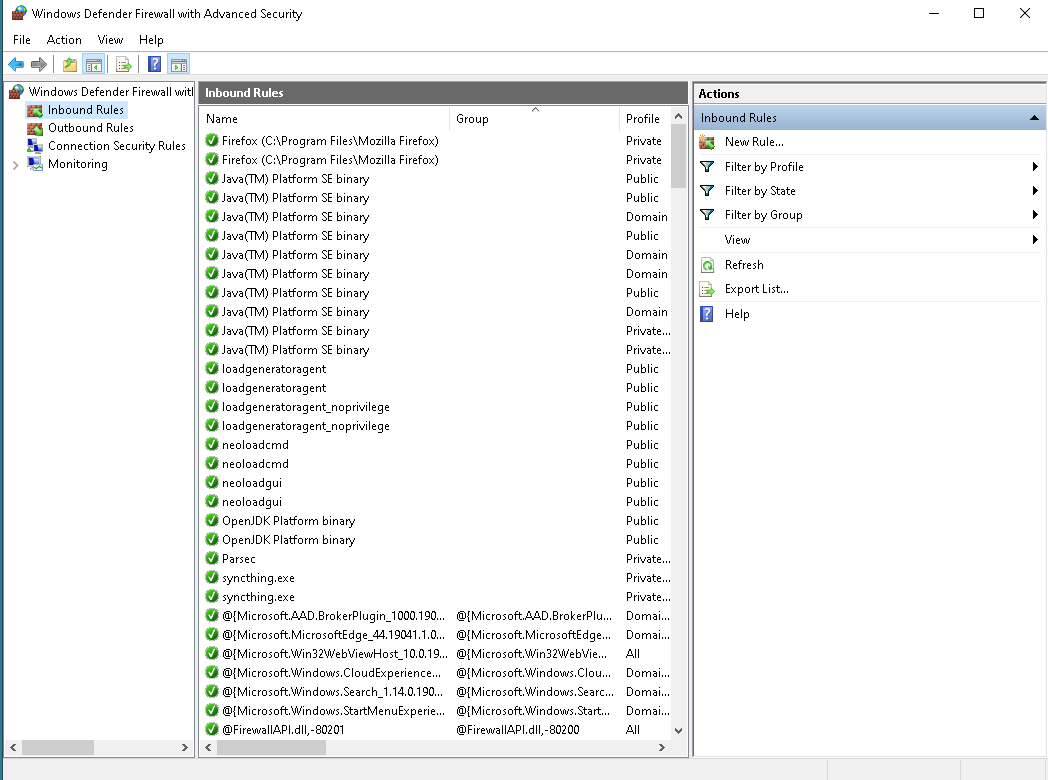The image size is (1048, 780).
Task: Click Refresh in the Actions pane
Action: (x=744, y=265)
